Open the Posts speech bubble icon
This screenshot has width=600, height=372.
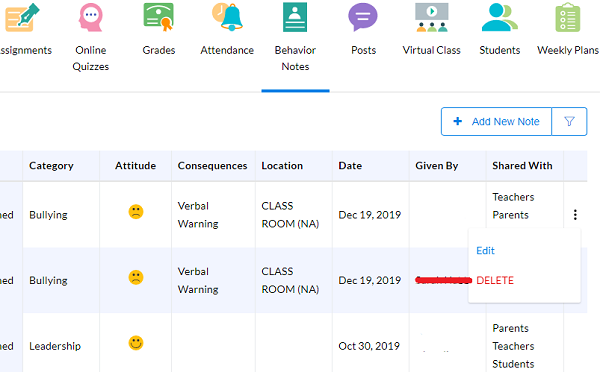[x=363, y=17]
